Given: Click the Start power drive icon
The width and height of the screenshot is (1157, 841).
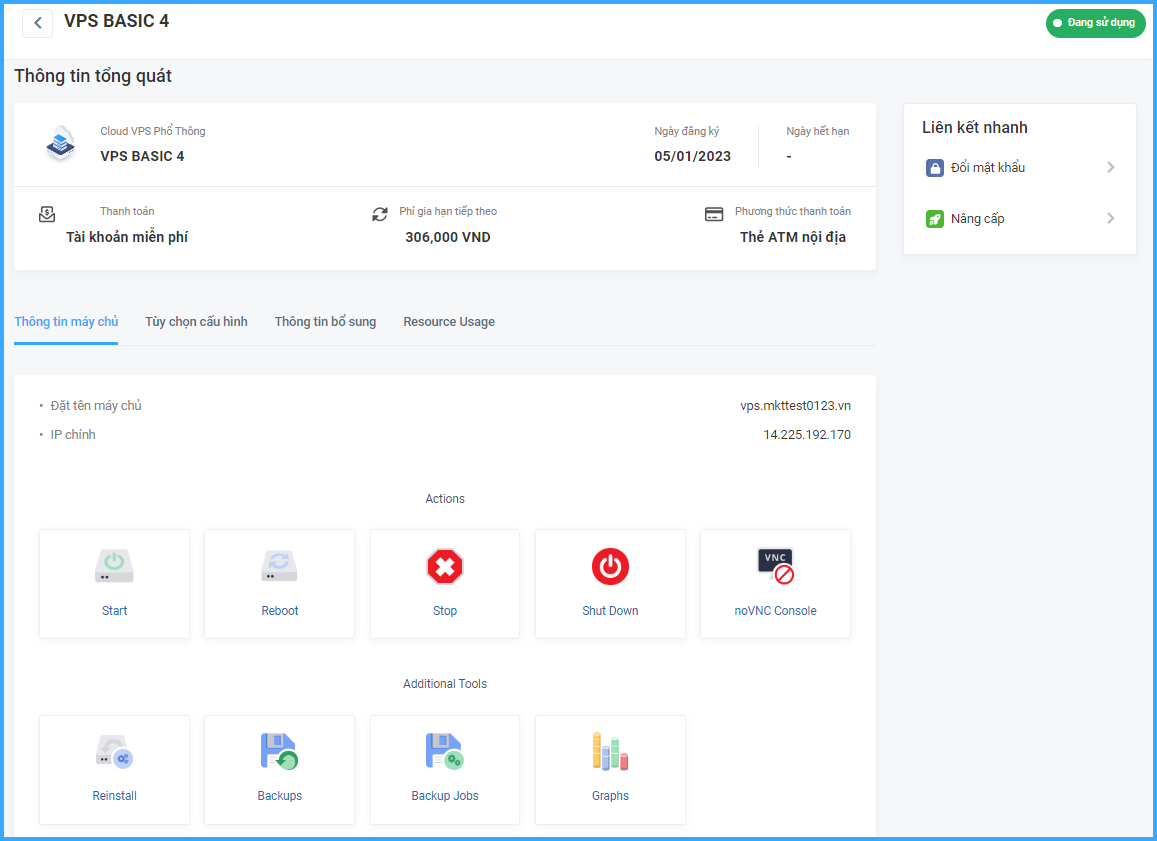Looking at the screenshot, I should click(x=114, y=566).
